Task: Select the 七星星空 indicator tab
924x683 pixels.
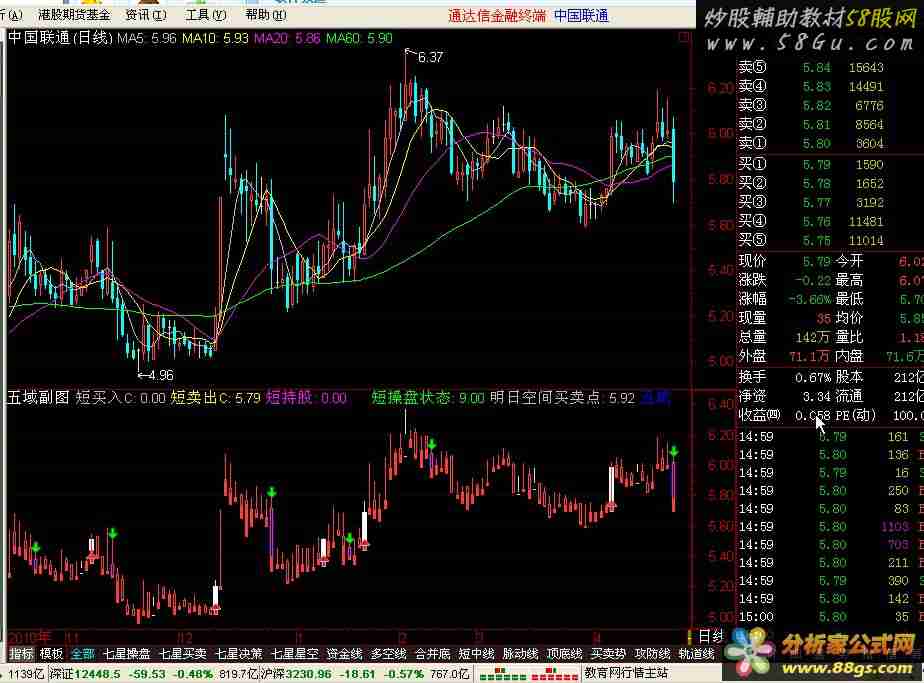Action: click(x=295, y=654)
